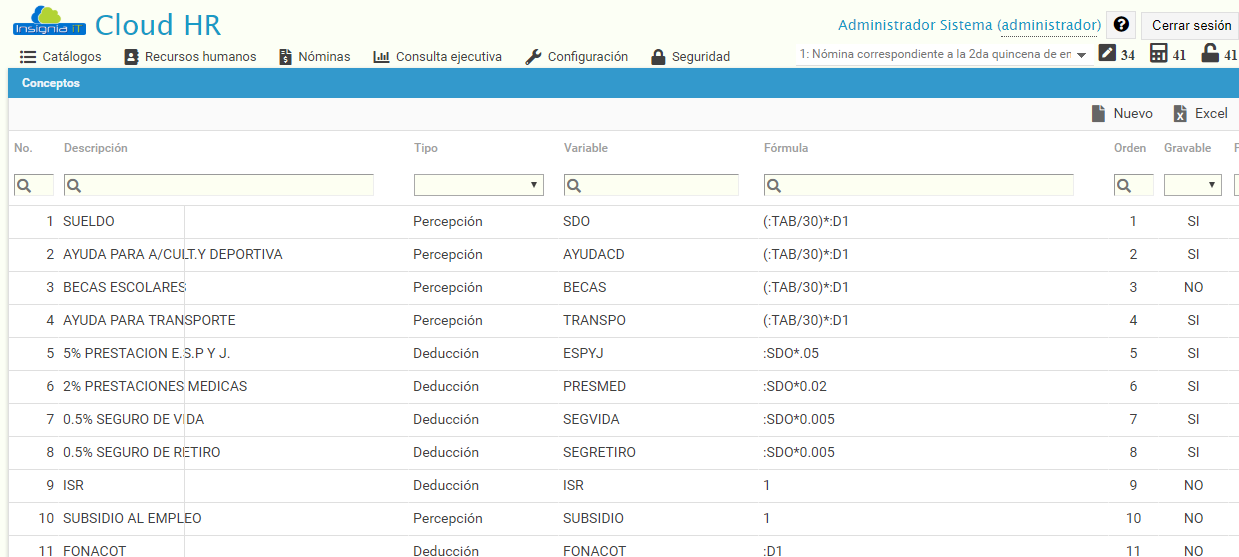Expand the Nómina period selector dropdown

(943, 54)
